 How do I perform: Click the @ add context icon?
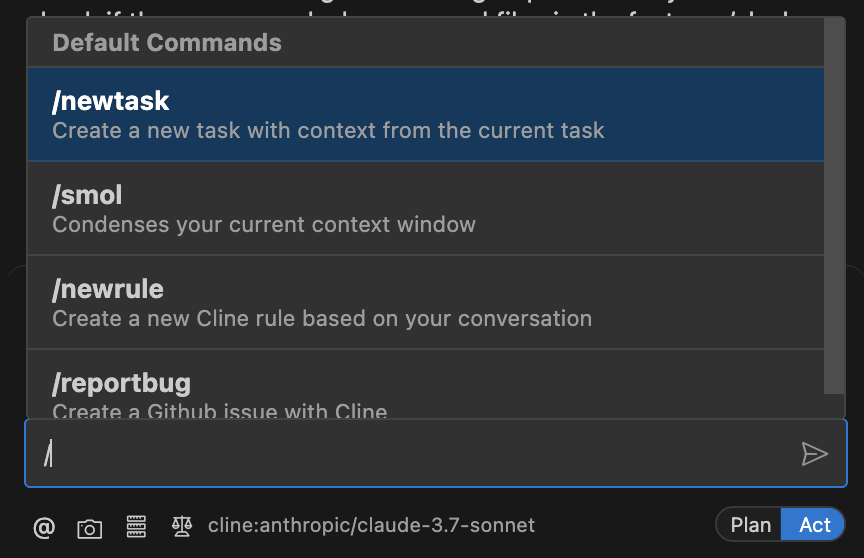[44, 528]
